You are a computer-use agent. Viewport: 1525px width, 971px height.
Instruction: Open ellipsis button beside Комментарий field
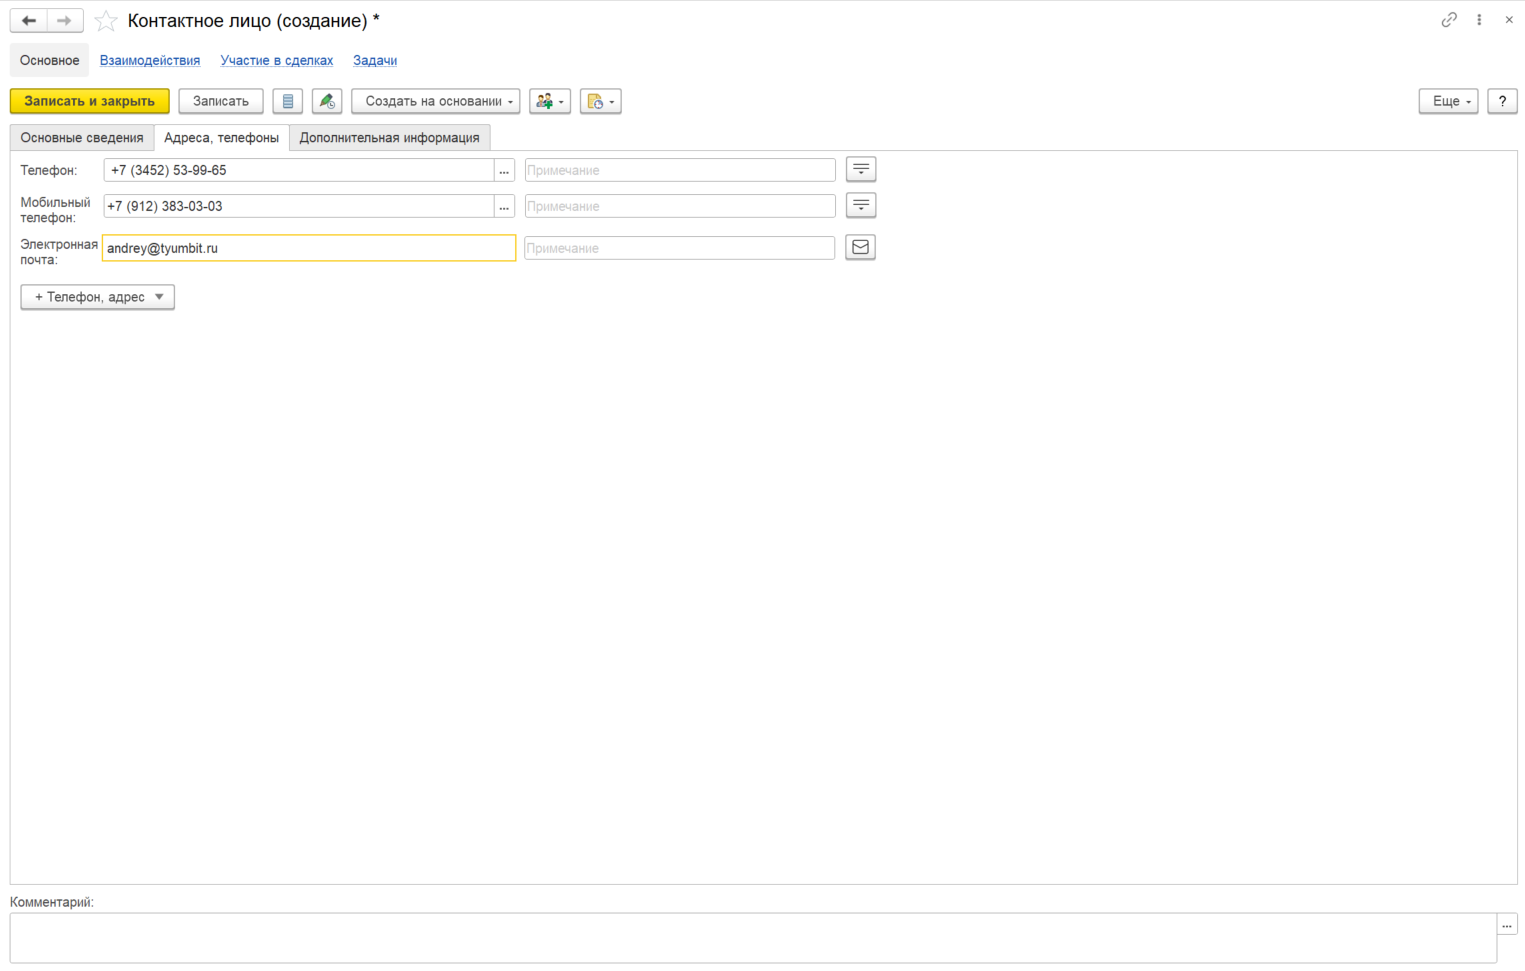click(1507, 925)
